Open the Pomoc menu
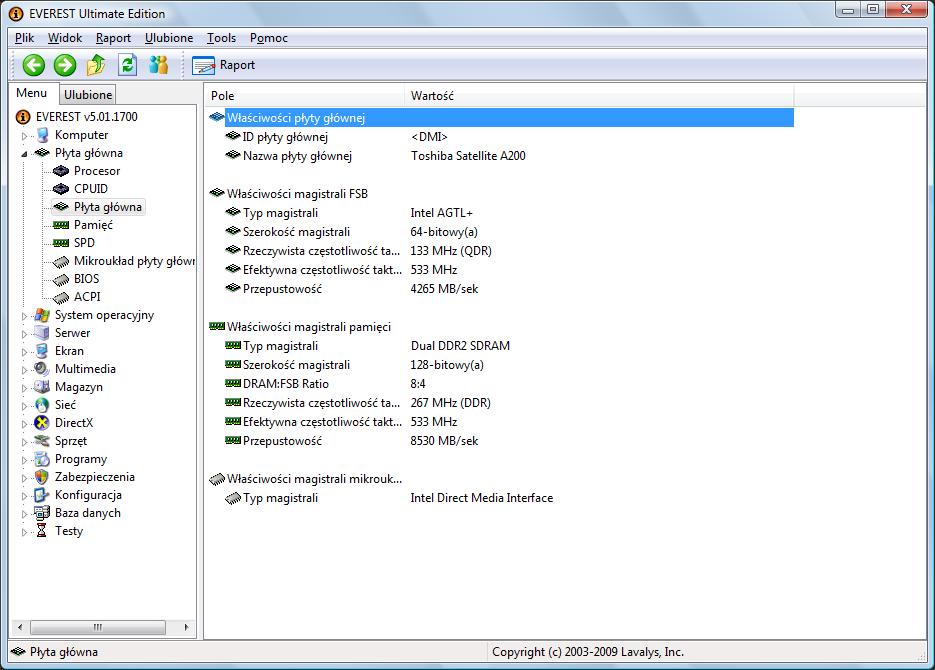Screen dimensions: 935x670 [x=269, y=38]
